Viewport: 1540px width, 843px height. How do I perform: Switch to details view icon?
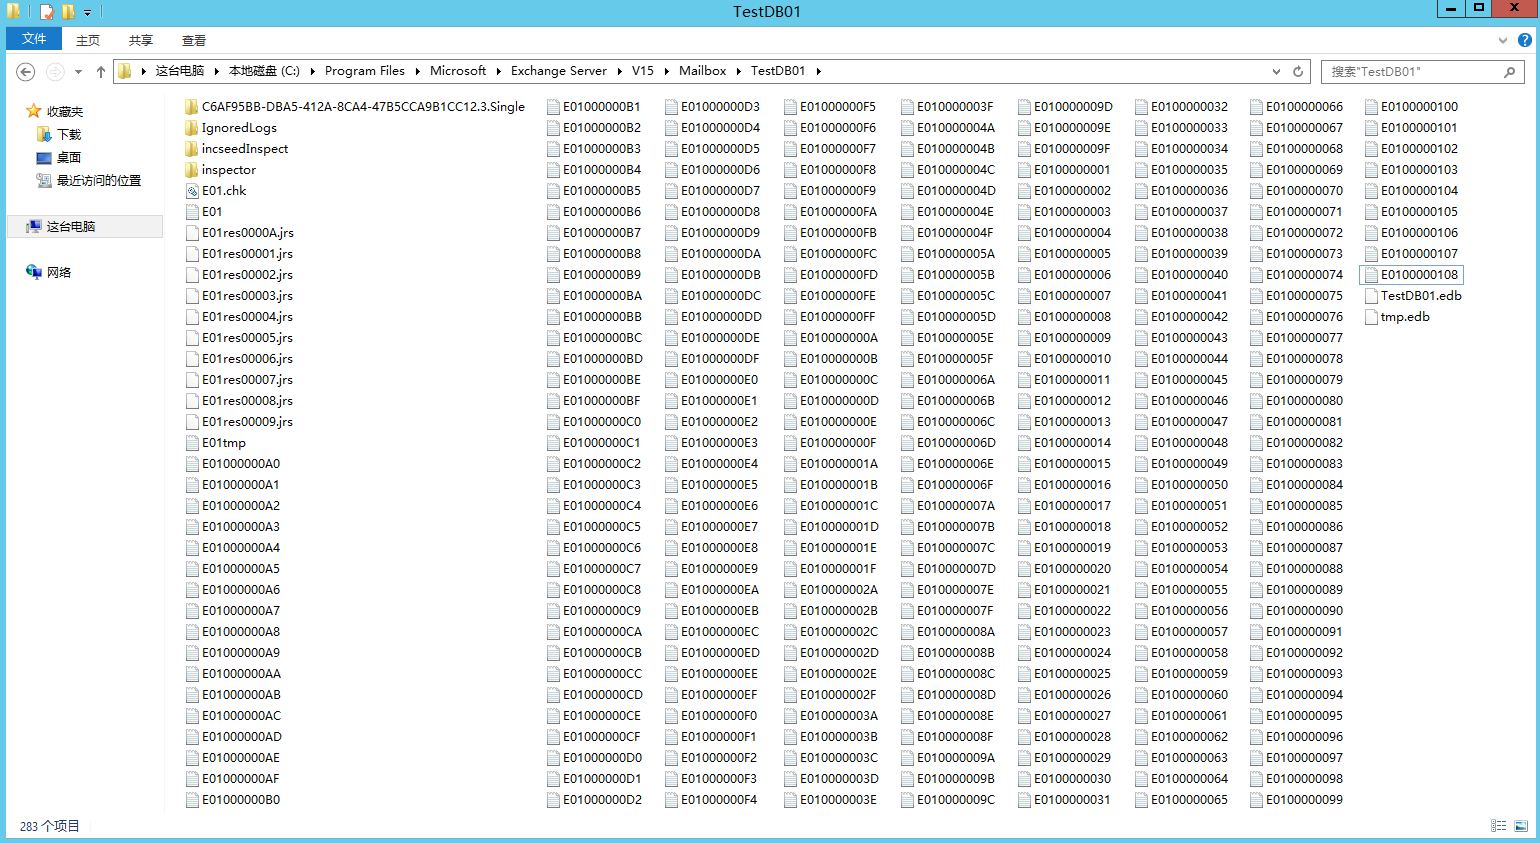click(x=1498, y=826)
